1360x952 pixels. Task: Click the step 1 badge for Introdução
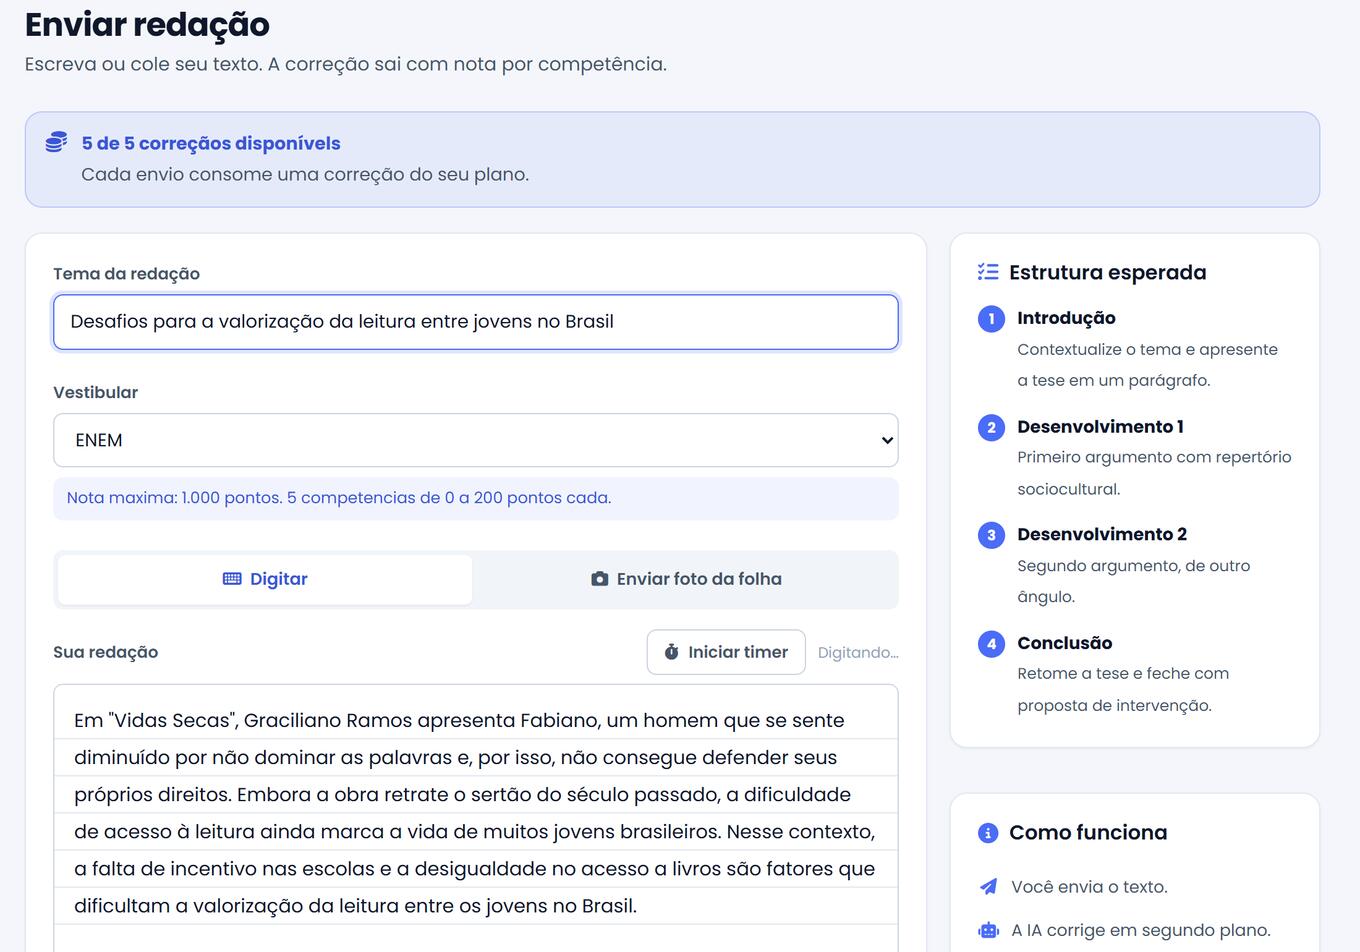click(991, 319)
